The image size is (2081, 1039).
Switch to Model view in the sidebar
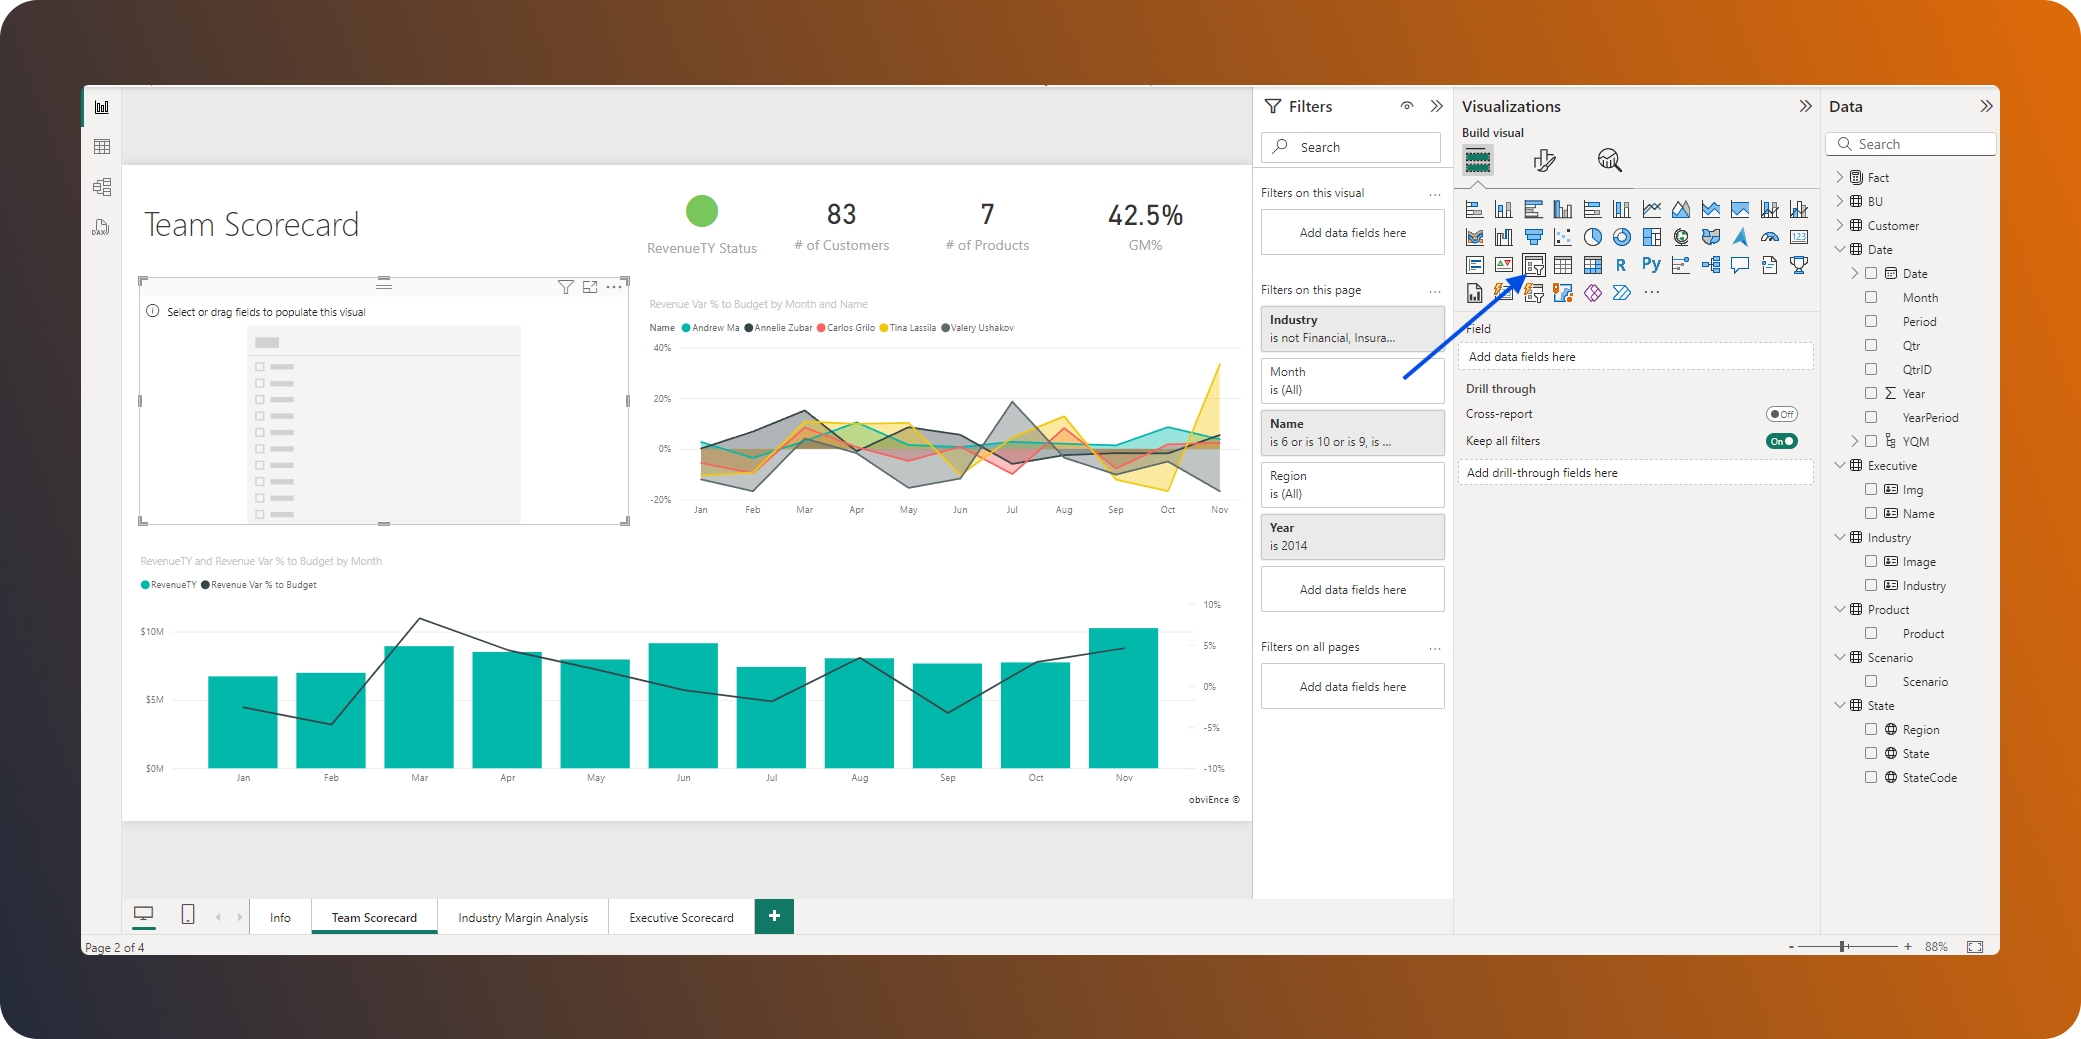point(101,186)
